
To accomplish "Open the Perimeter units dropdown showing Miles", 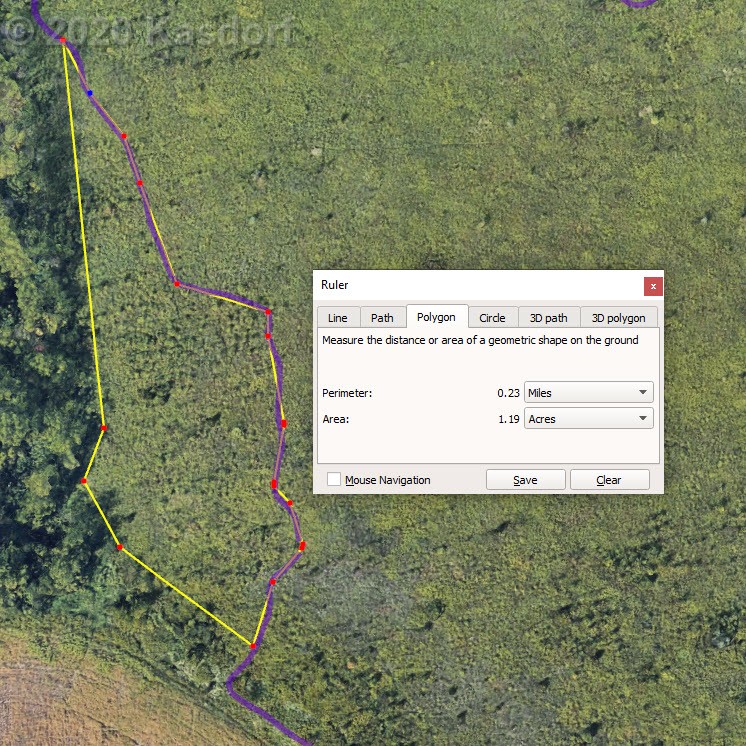I will pos(588,393).
